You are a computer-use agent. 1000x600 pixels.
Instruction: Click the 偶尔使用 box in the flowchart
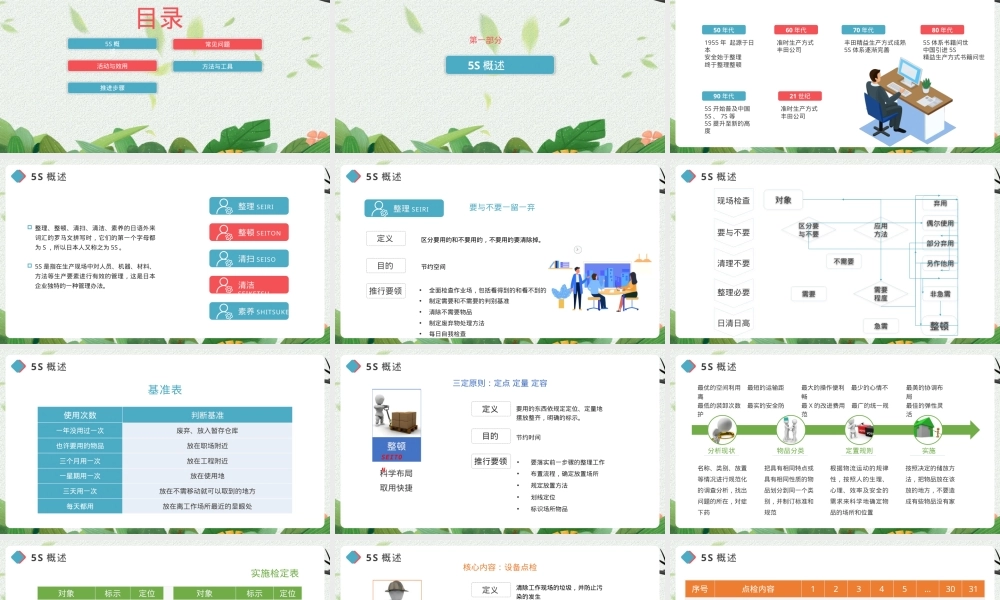pyautogui.click(x=940, y=224)
